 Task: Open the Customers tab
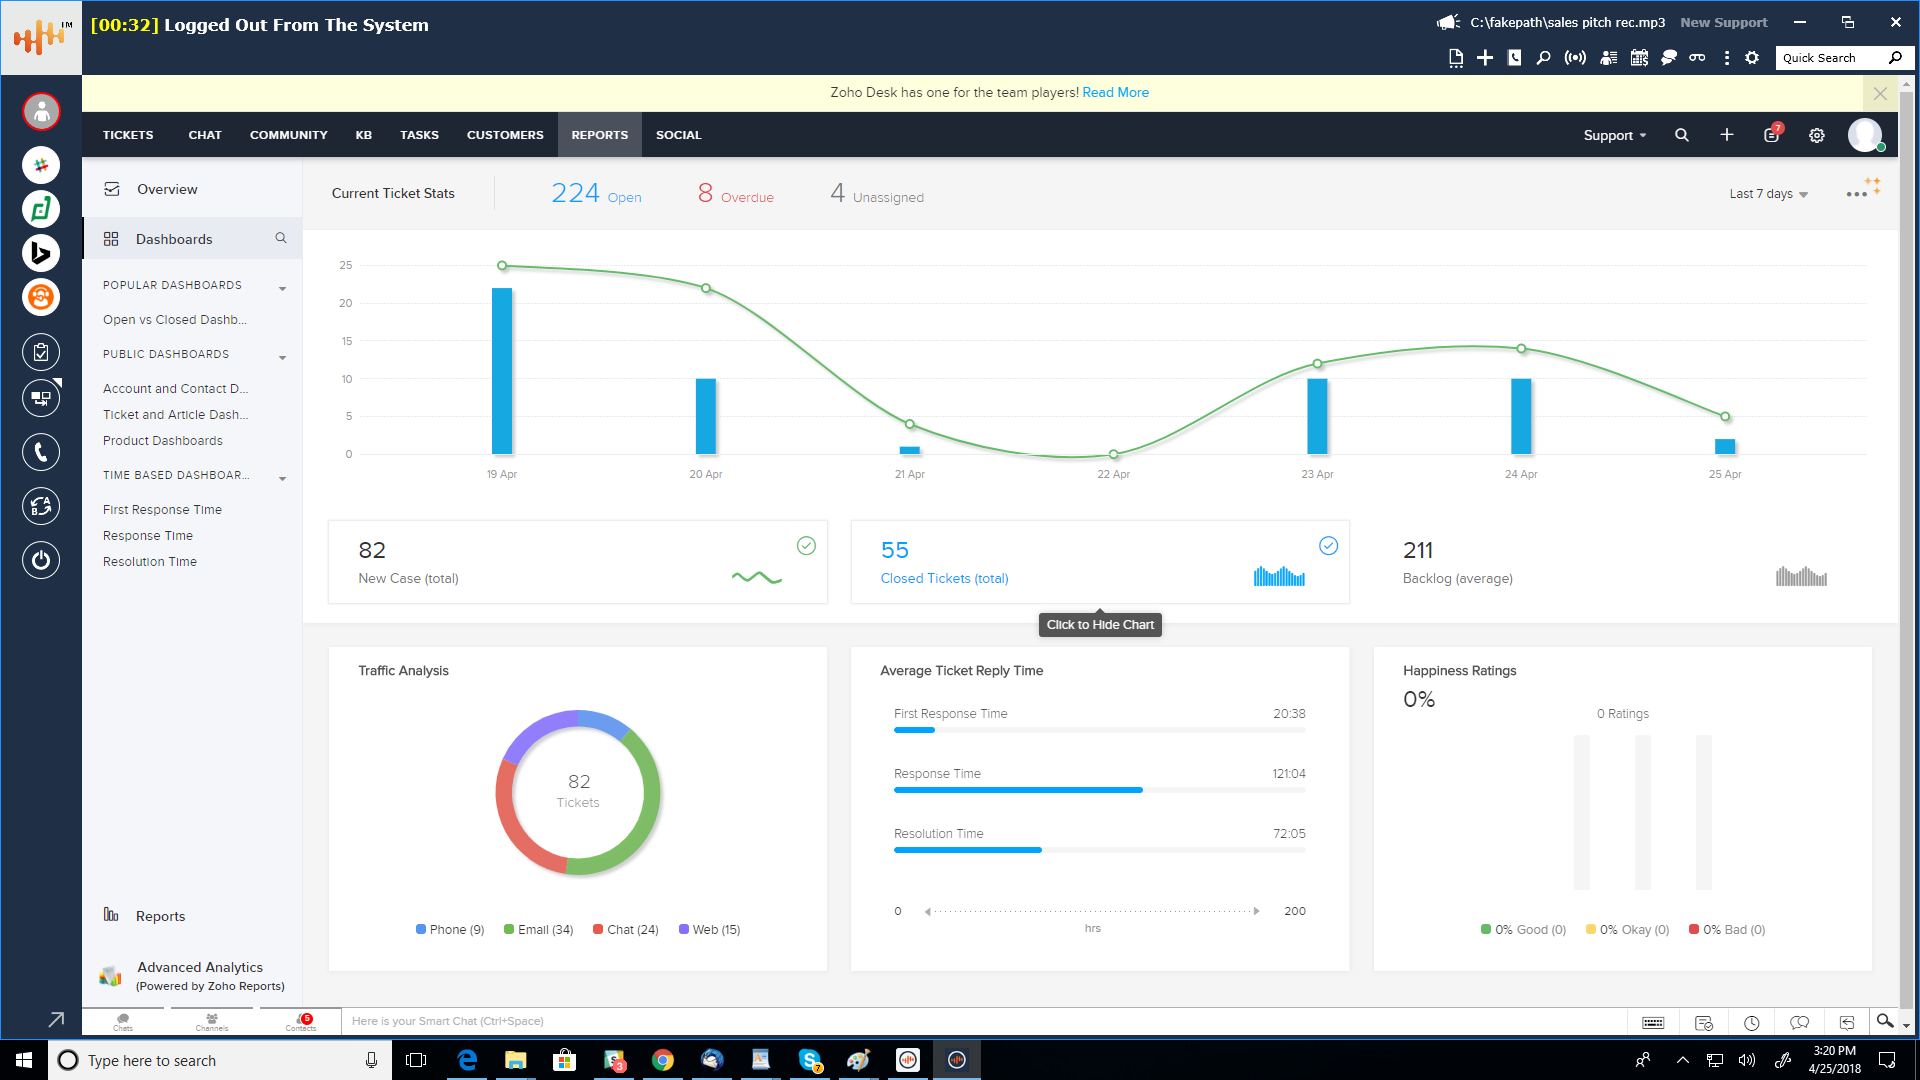pyautogui.click(x=505, y=135)
